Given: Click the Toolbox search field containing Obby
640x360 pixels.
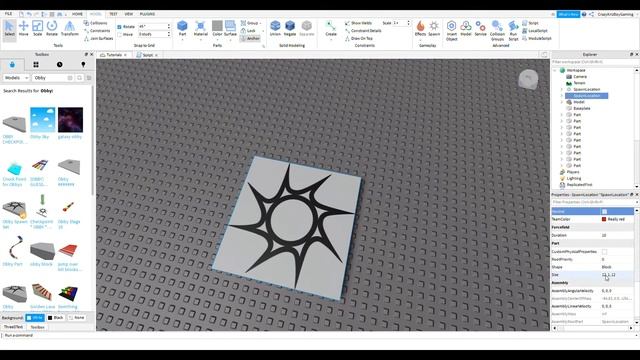Looking at the screenshot, I should (x=49, y=78).
